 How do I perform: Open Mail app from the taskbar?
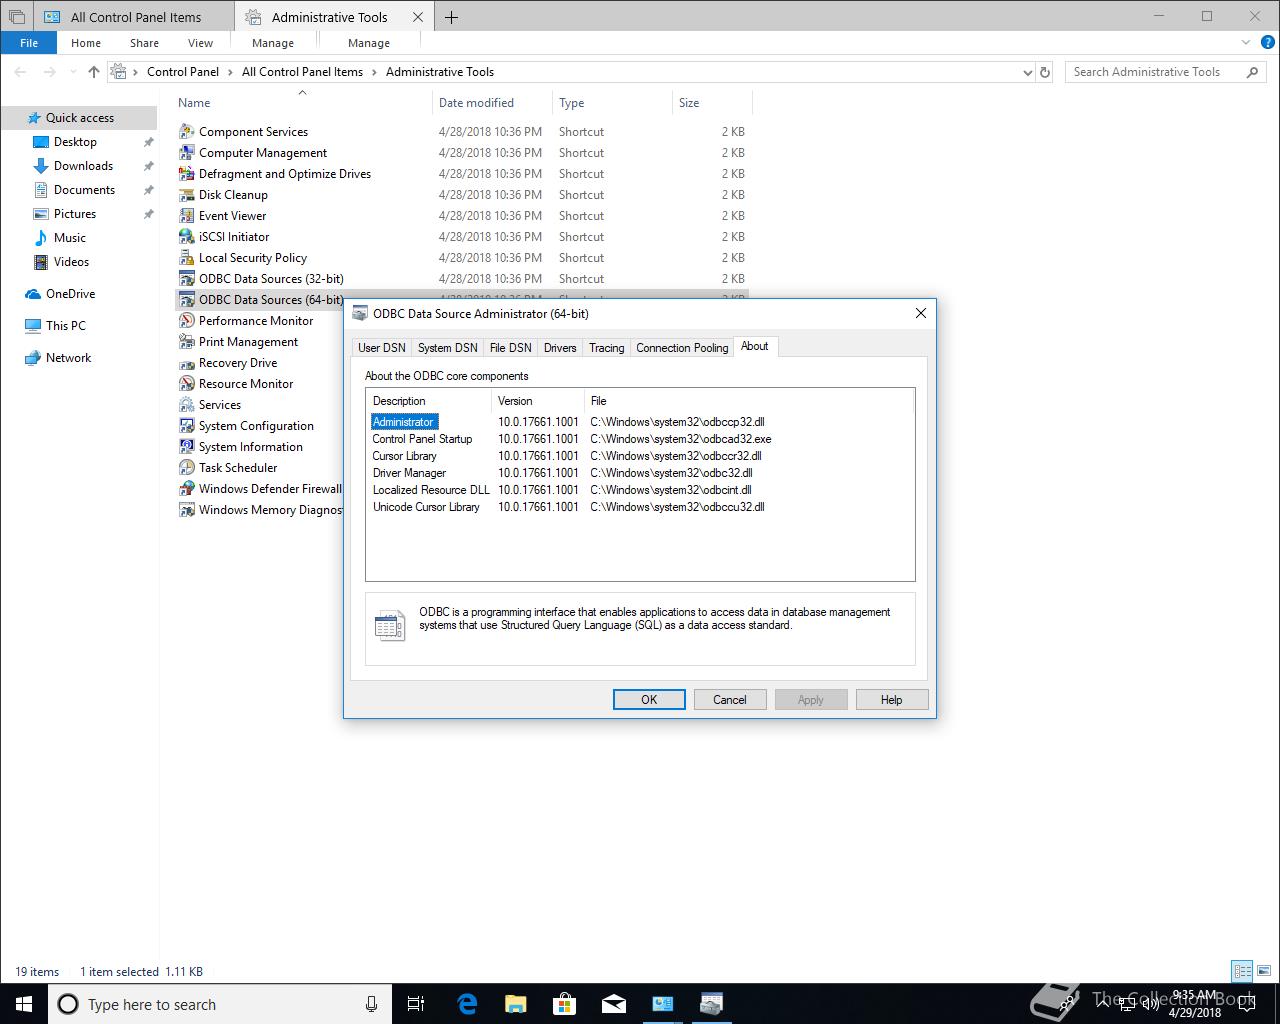tap(614, 1004)
